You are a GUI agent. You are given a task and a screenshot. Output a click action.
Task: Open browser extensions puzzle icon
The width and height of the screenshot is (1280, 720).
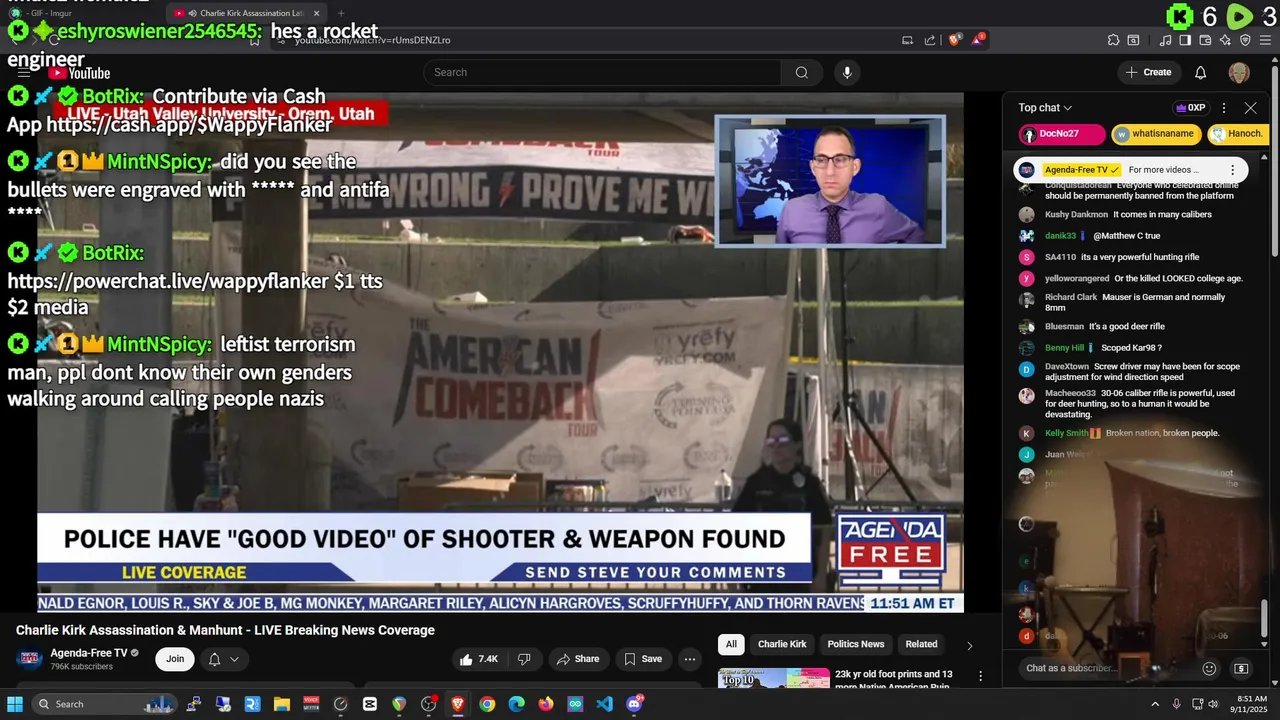(x=1113, y=40)
